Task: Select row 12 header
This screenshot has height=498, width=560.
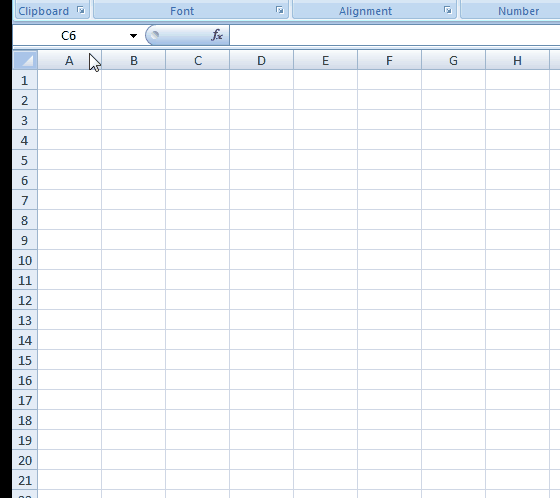Action: [25, 300]
